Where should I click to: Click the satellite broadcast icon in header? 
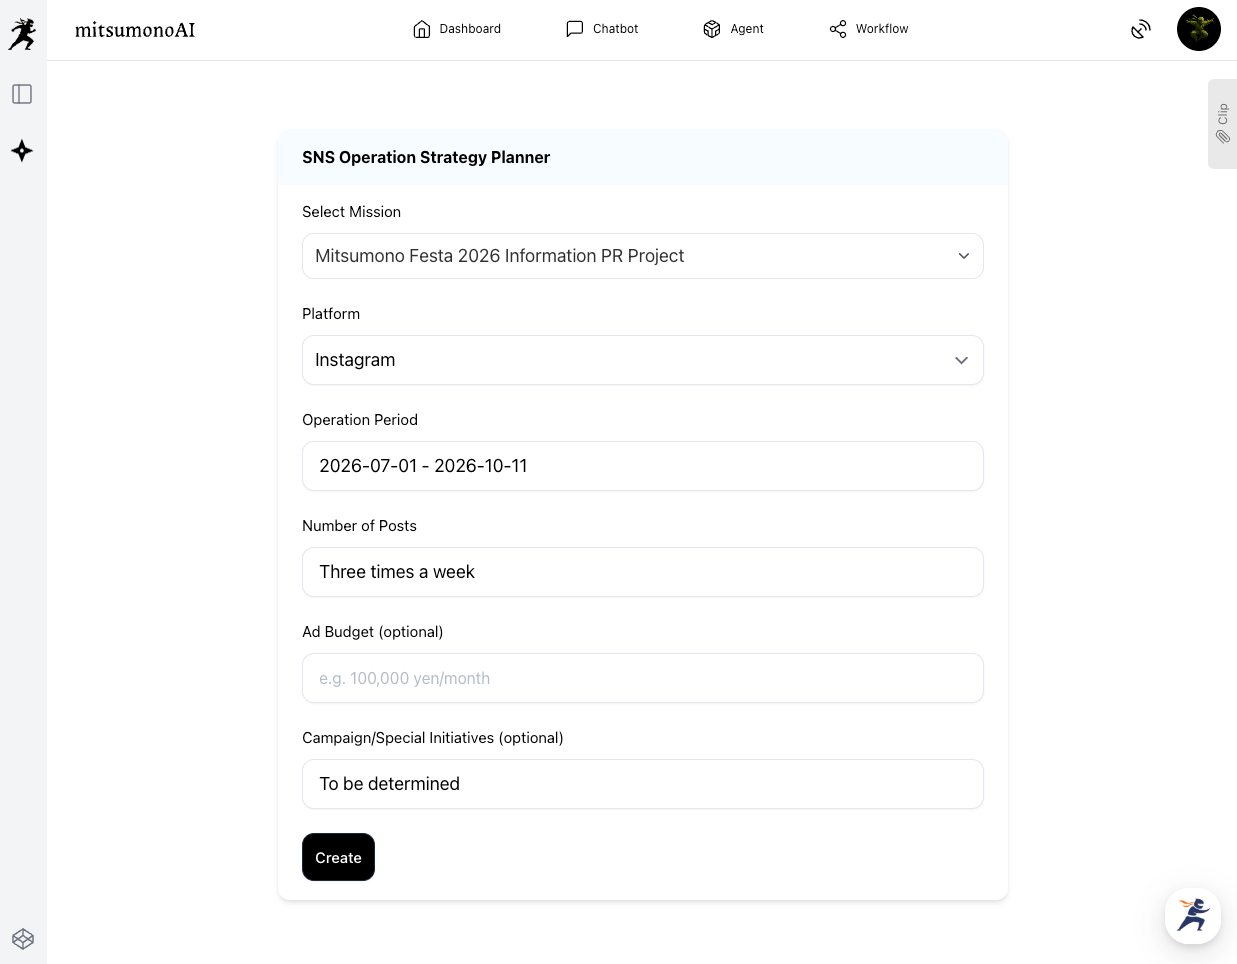coord(1141,29)
